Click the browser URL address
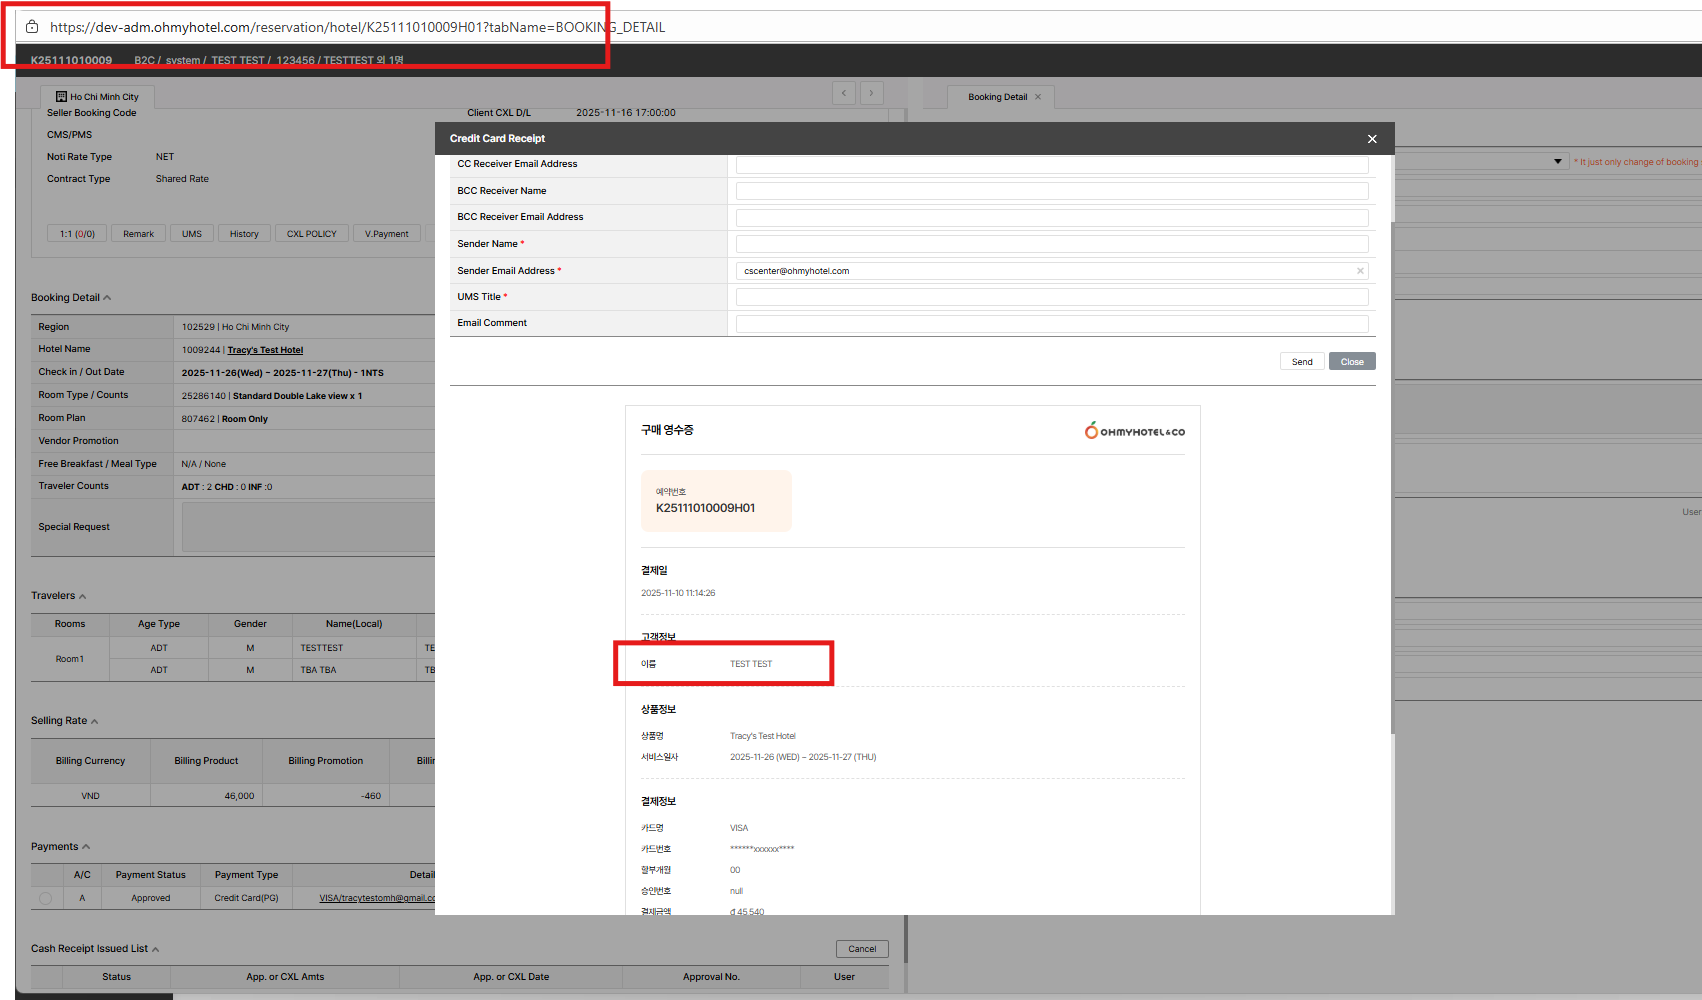Viewport: 1702px width, 1000px height. click(x=357, y=27)
